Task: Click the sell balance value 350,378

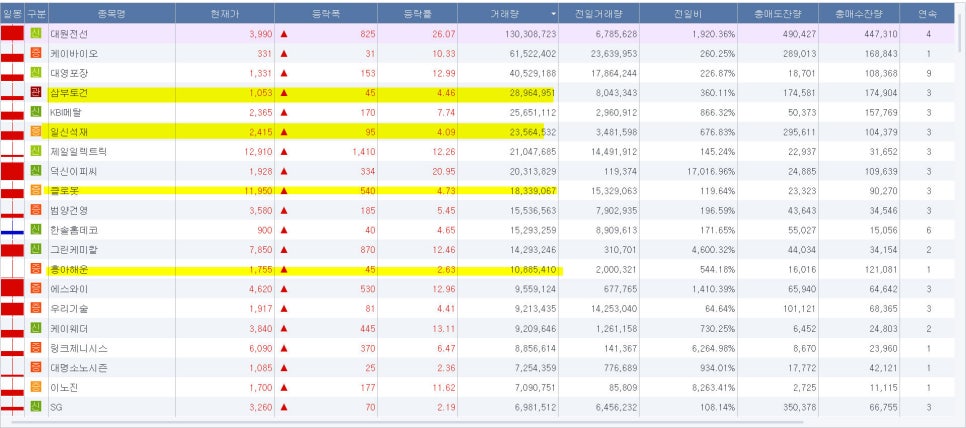Action: [x=801, y=407]
